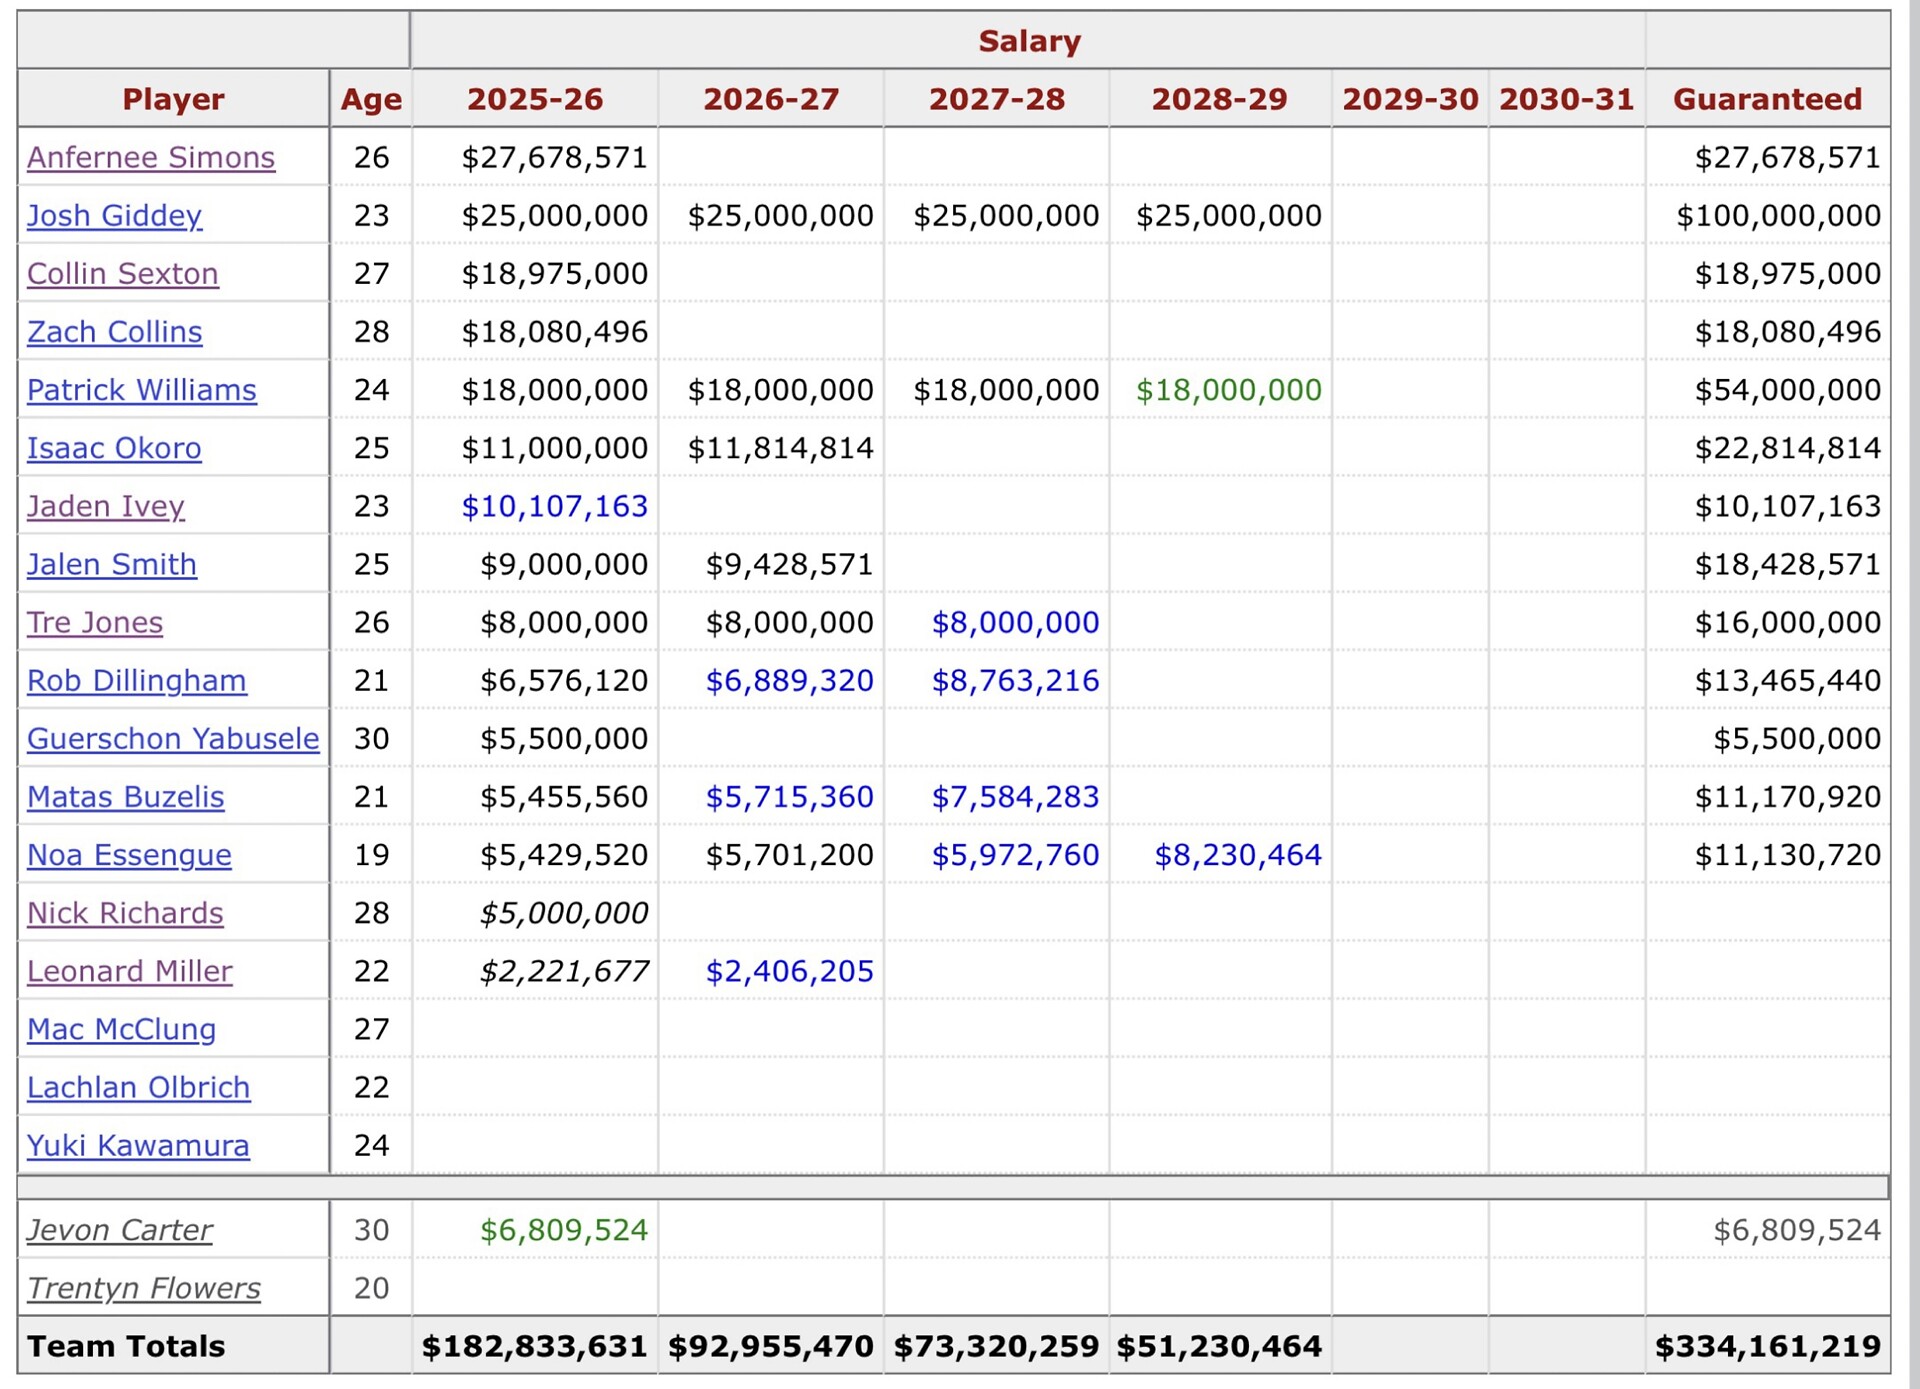Click Rob Dillingham's name

click(x=136, y=680)
